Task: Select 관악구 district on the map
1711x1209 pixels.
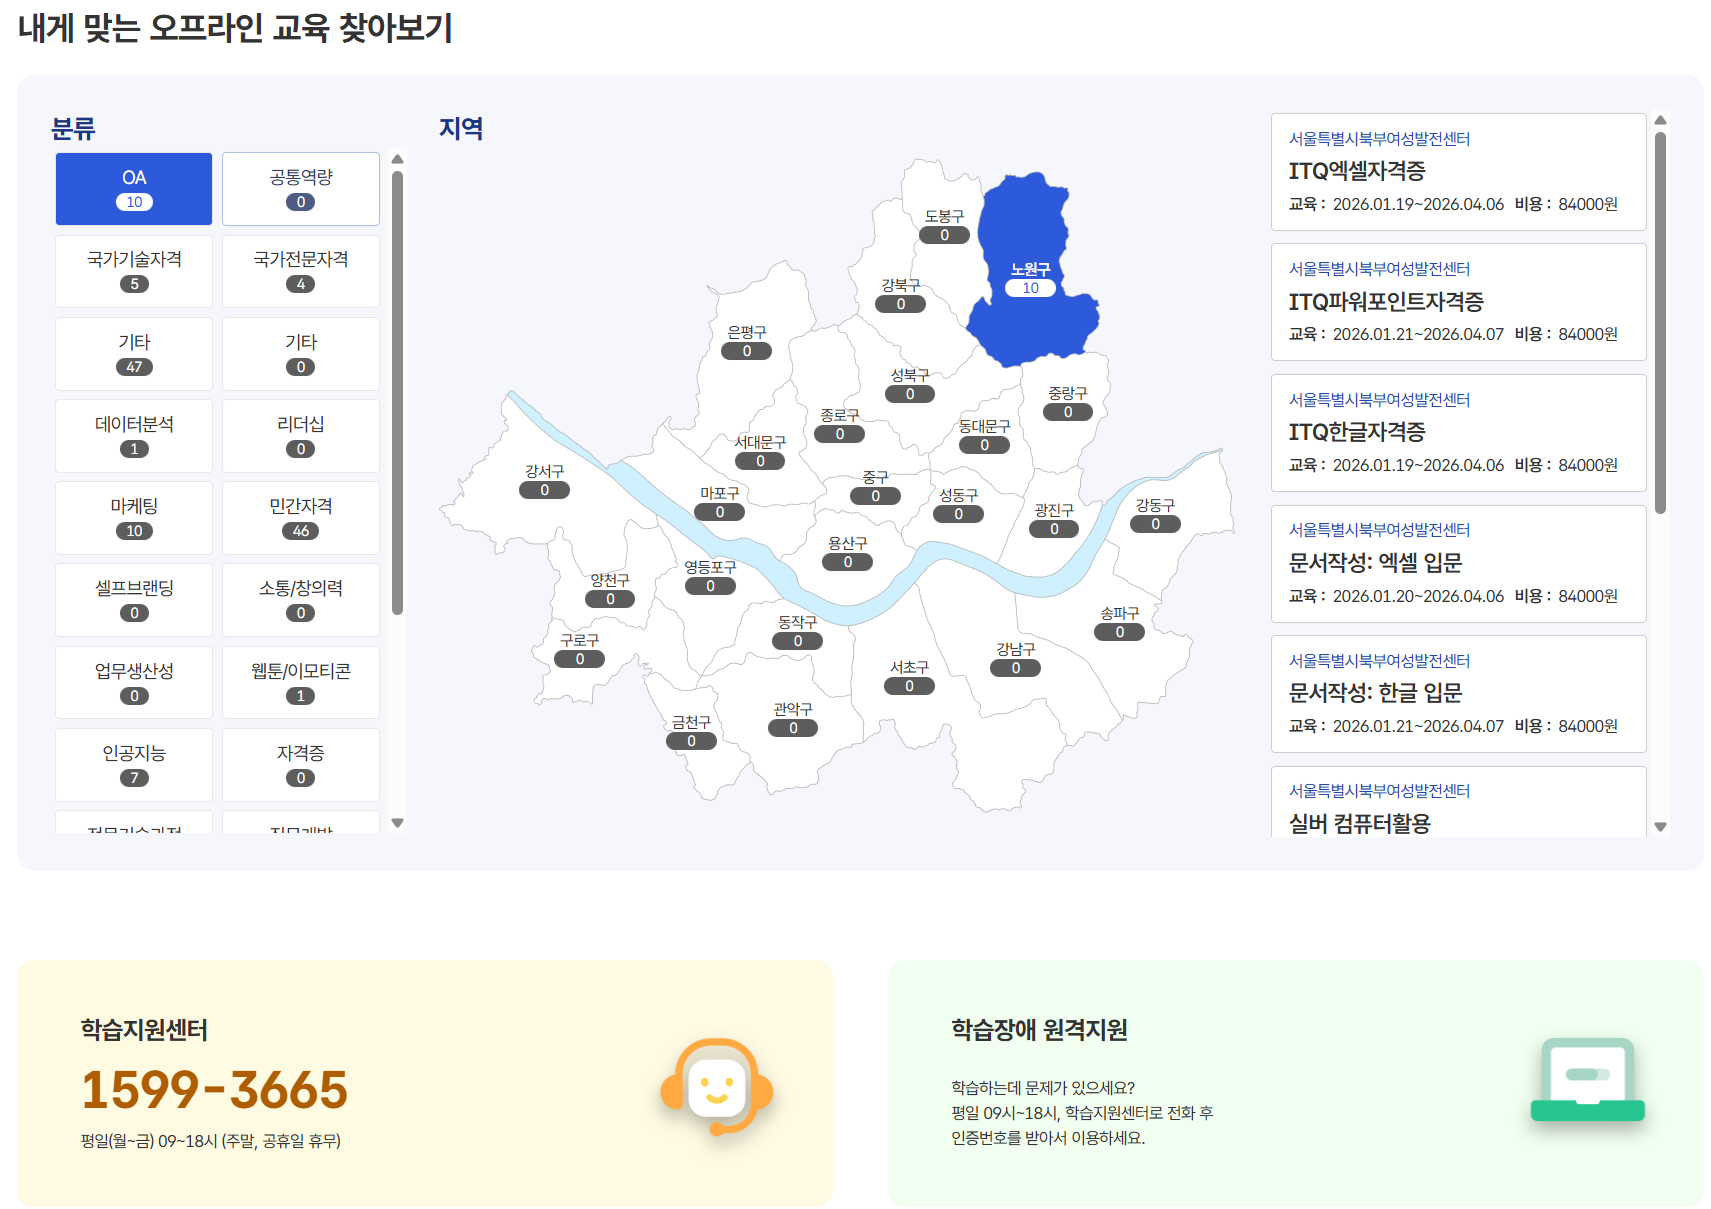Action: click(x=792, y=719)
